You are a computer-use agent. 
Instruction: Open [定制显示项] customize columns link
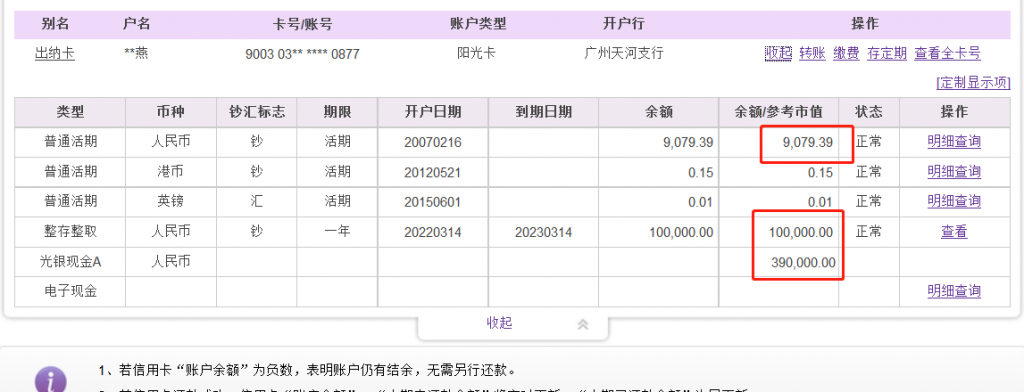point(973,83)
